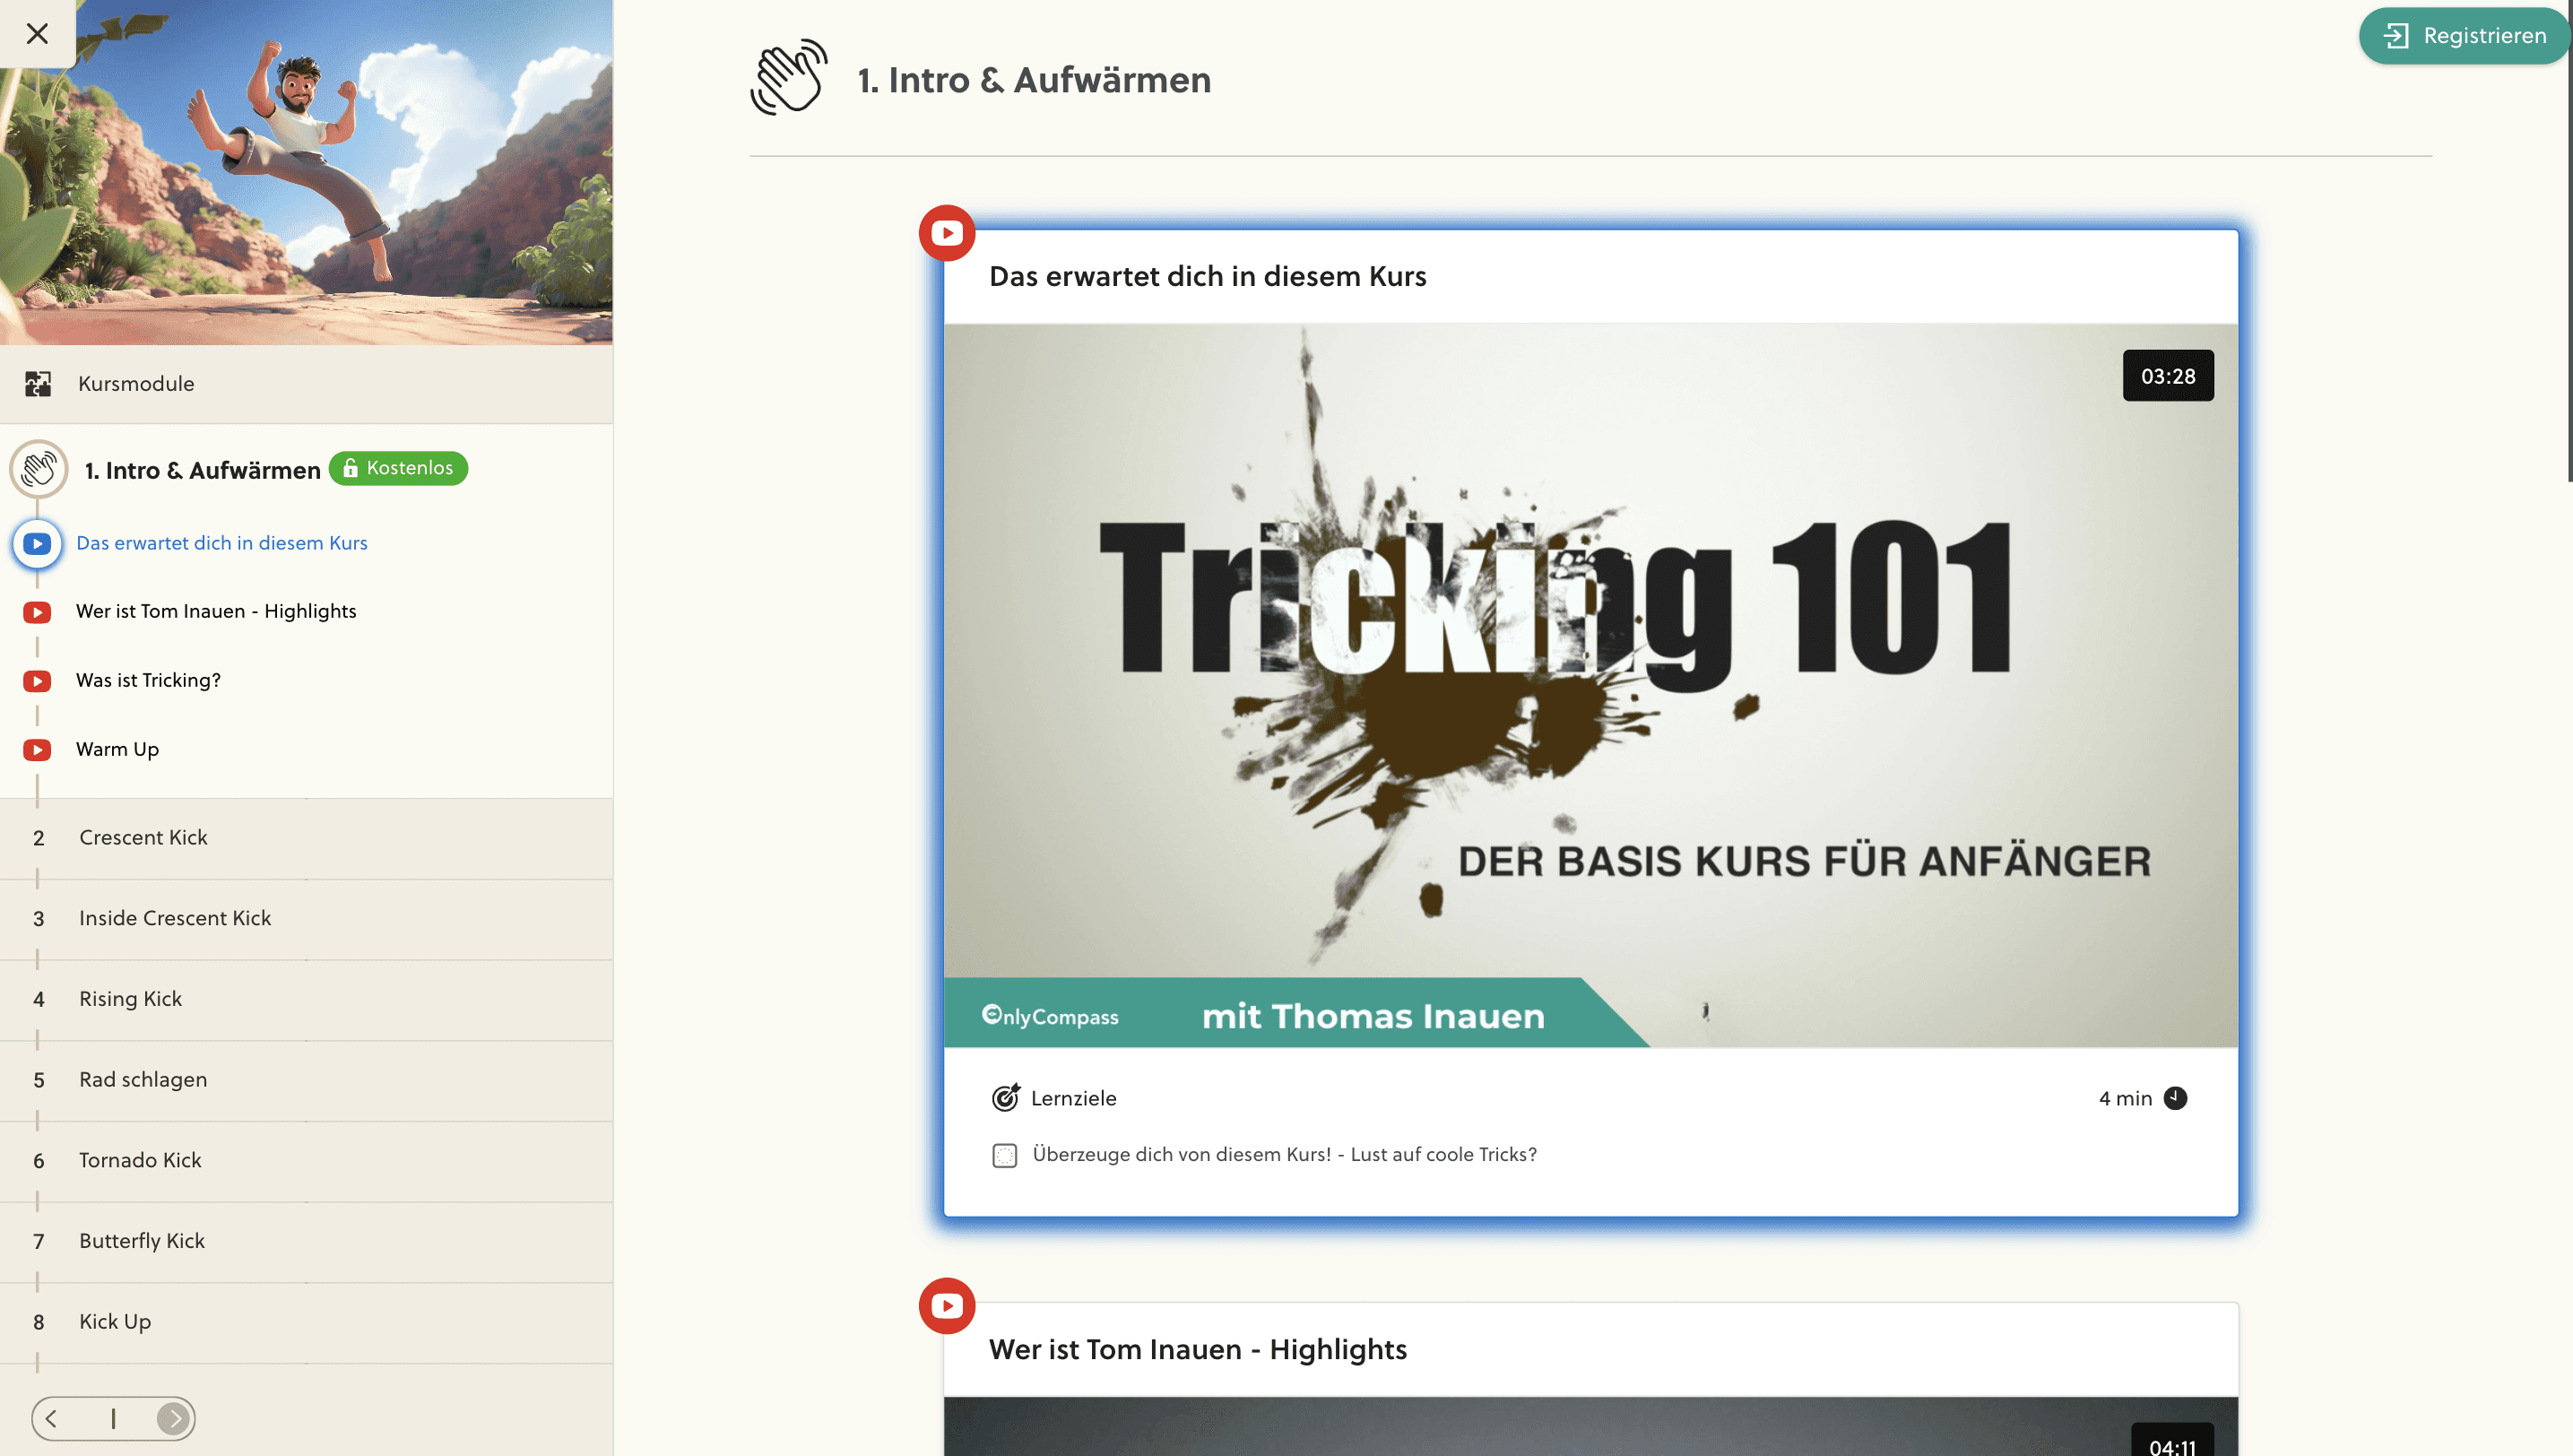Click the Registrieren button

[x=2464, y=36]
